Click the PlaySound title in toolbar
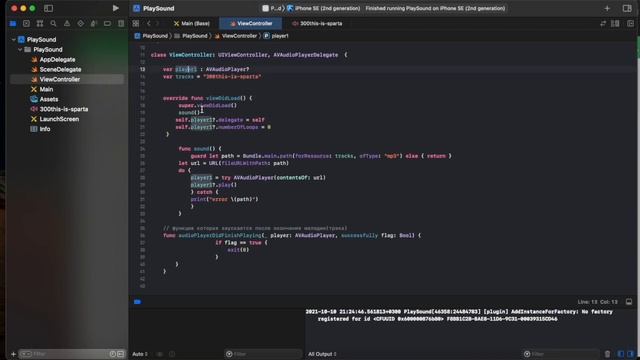640x360 pixels. pos(158,8)
